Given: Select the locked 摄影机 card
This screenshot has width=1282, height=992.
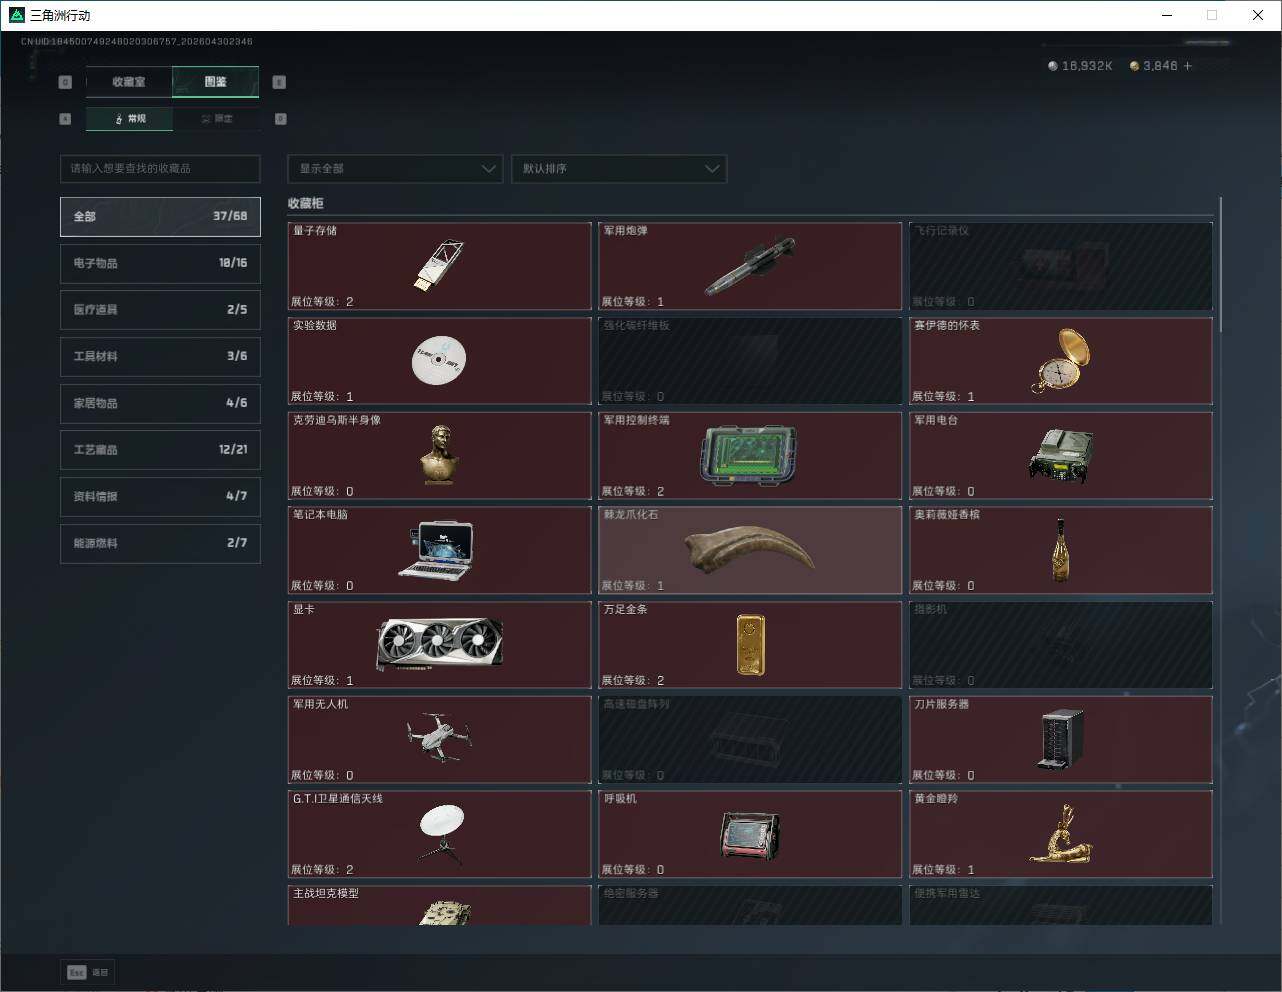Looking at the screenshot, I should point(1061,645).
